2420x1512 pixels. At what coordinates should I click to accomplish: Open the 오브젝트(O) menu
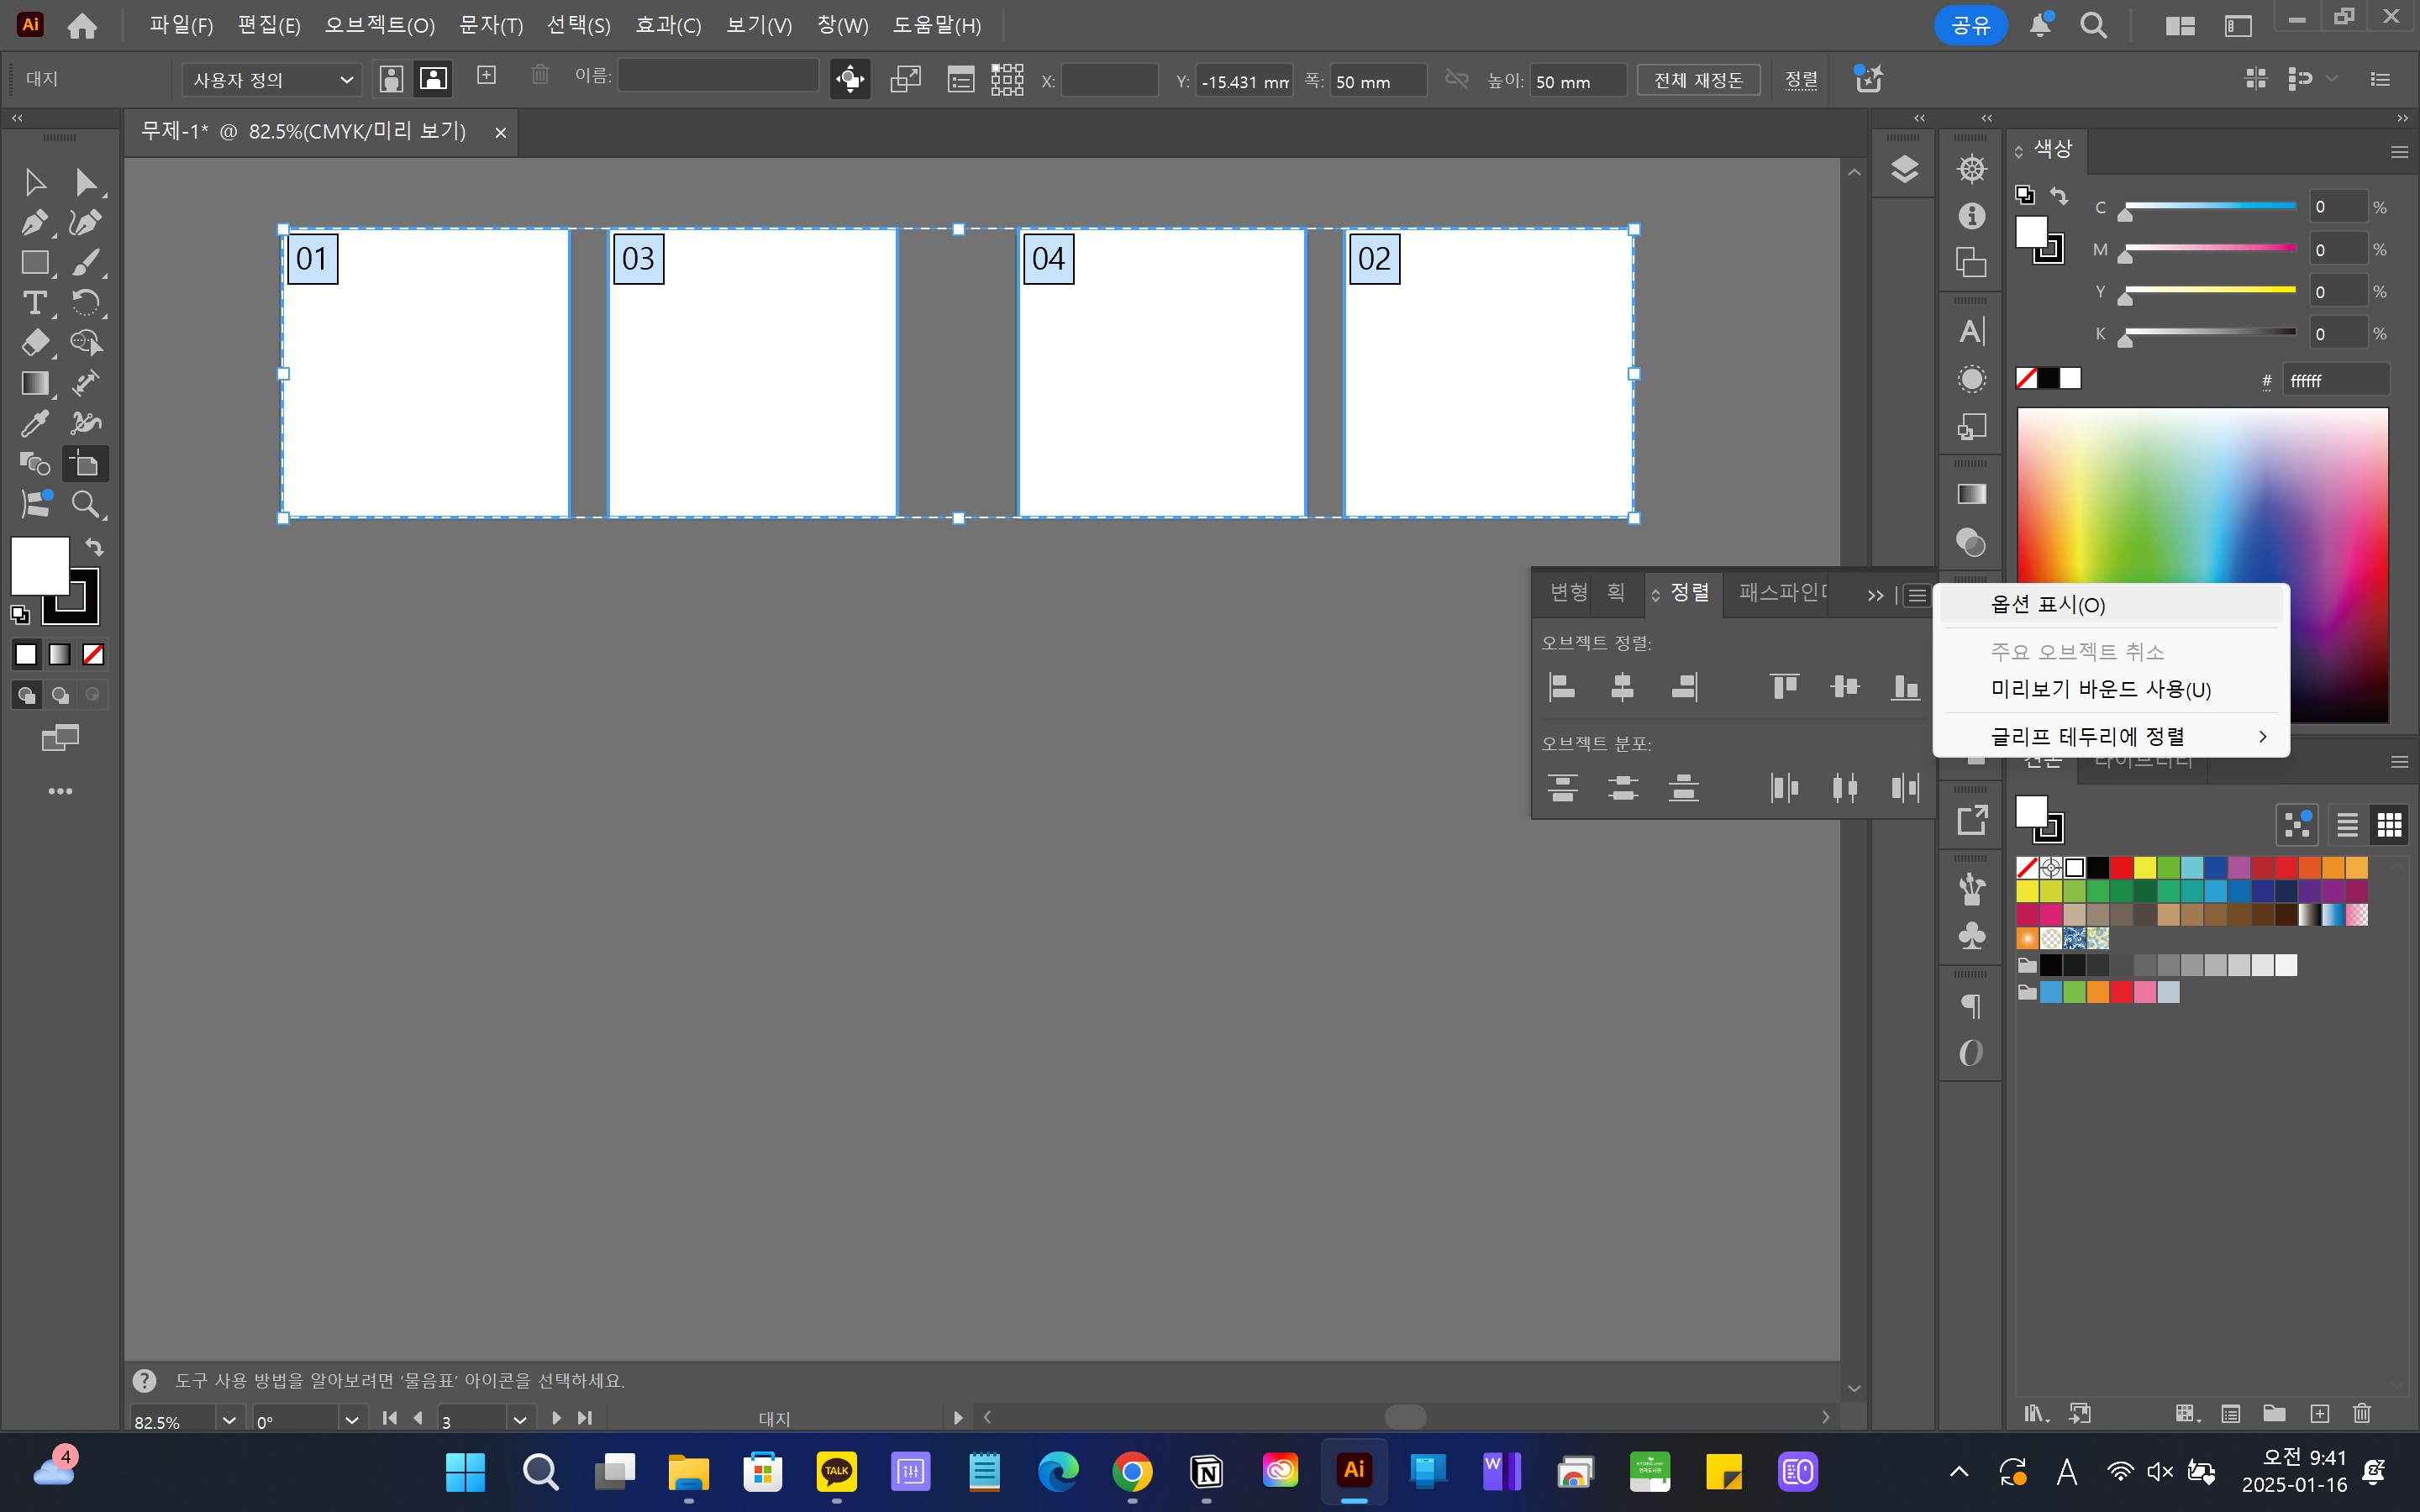pyautogui.click(x=379, y=25)
